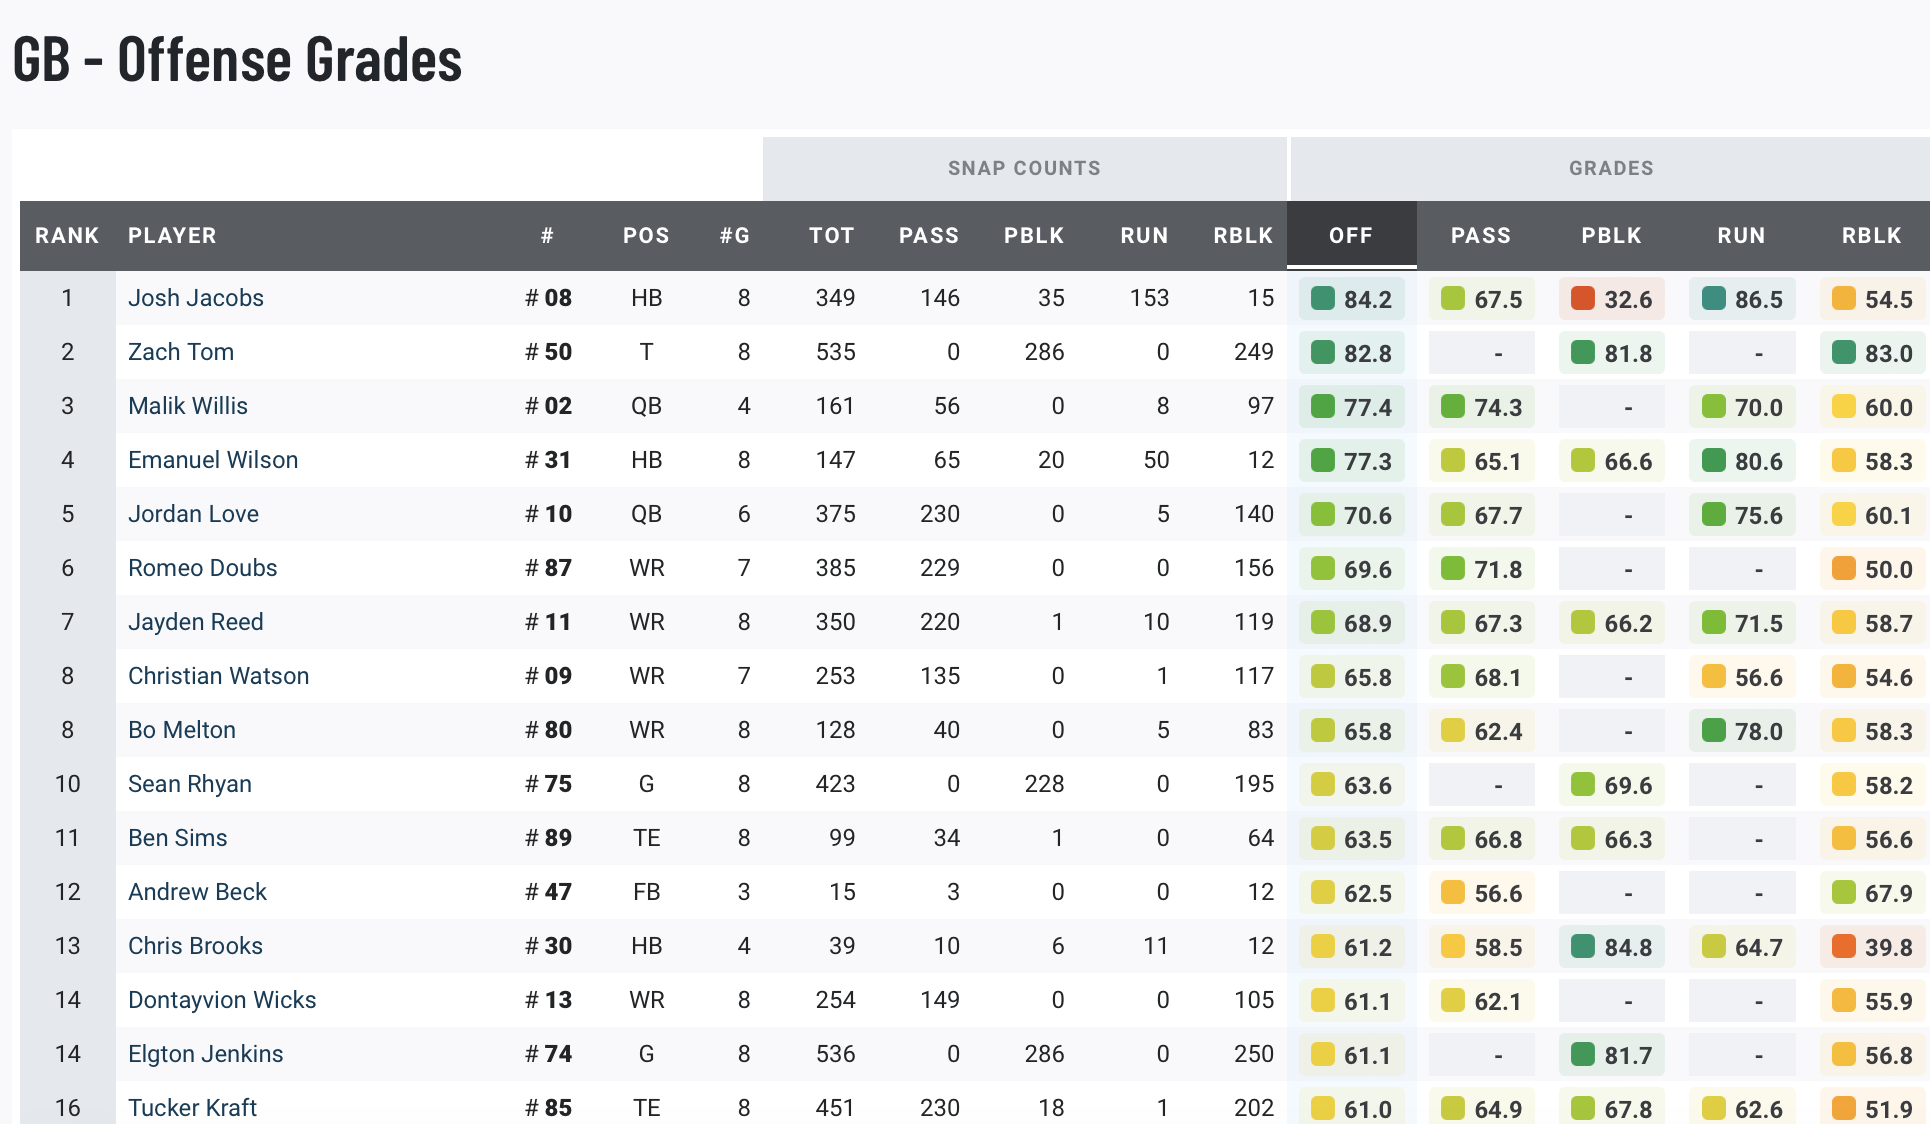
Task: Sort table by OFF grade column
Action: [x=1351, y=236]
